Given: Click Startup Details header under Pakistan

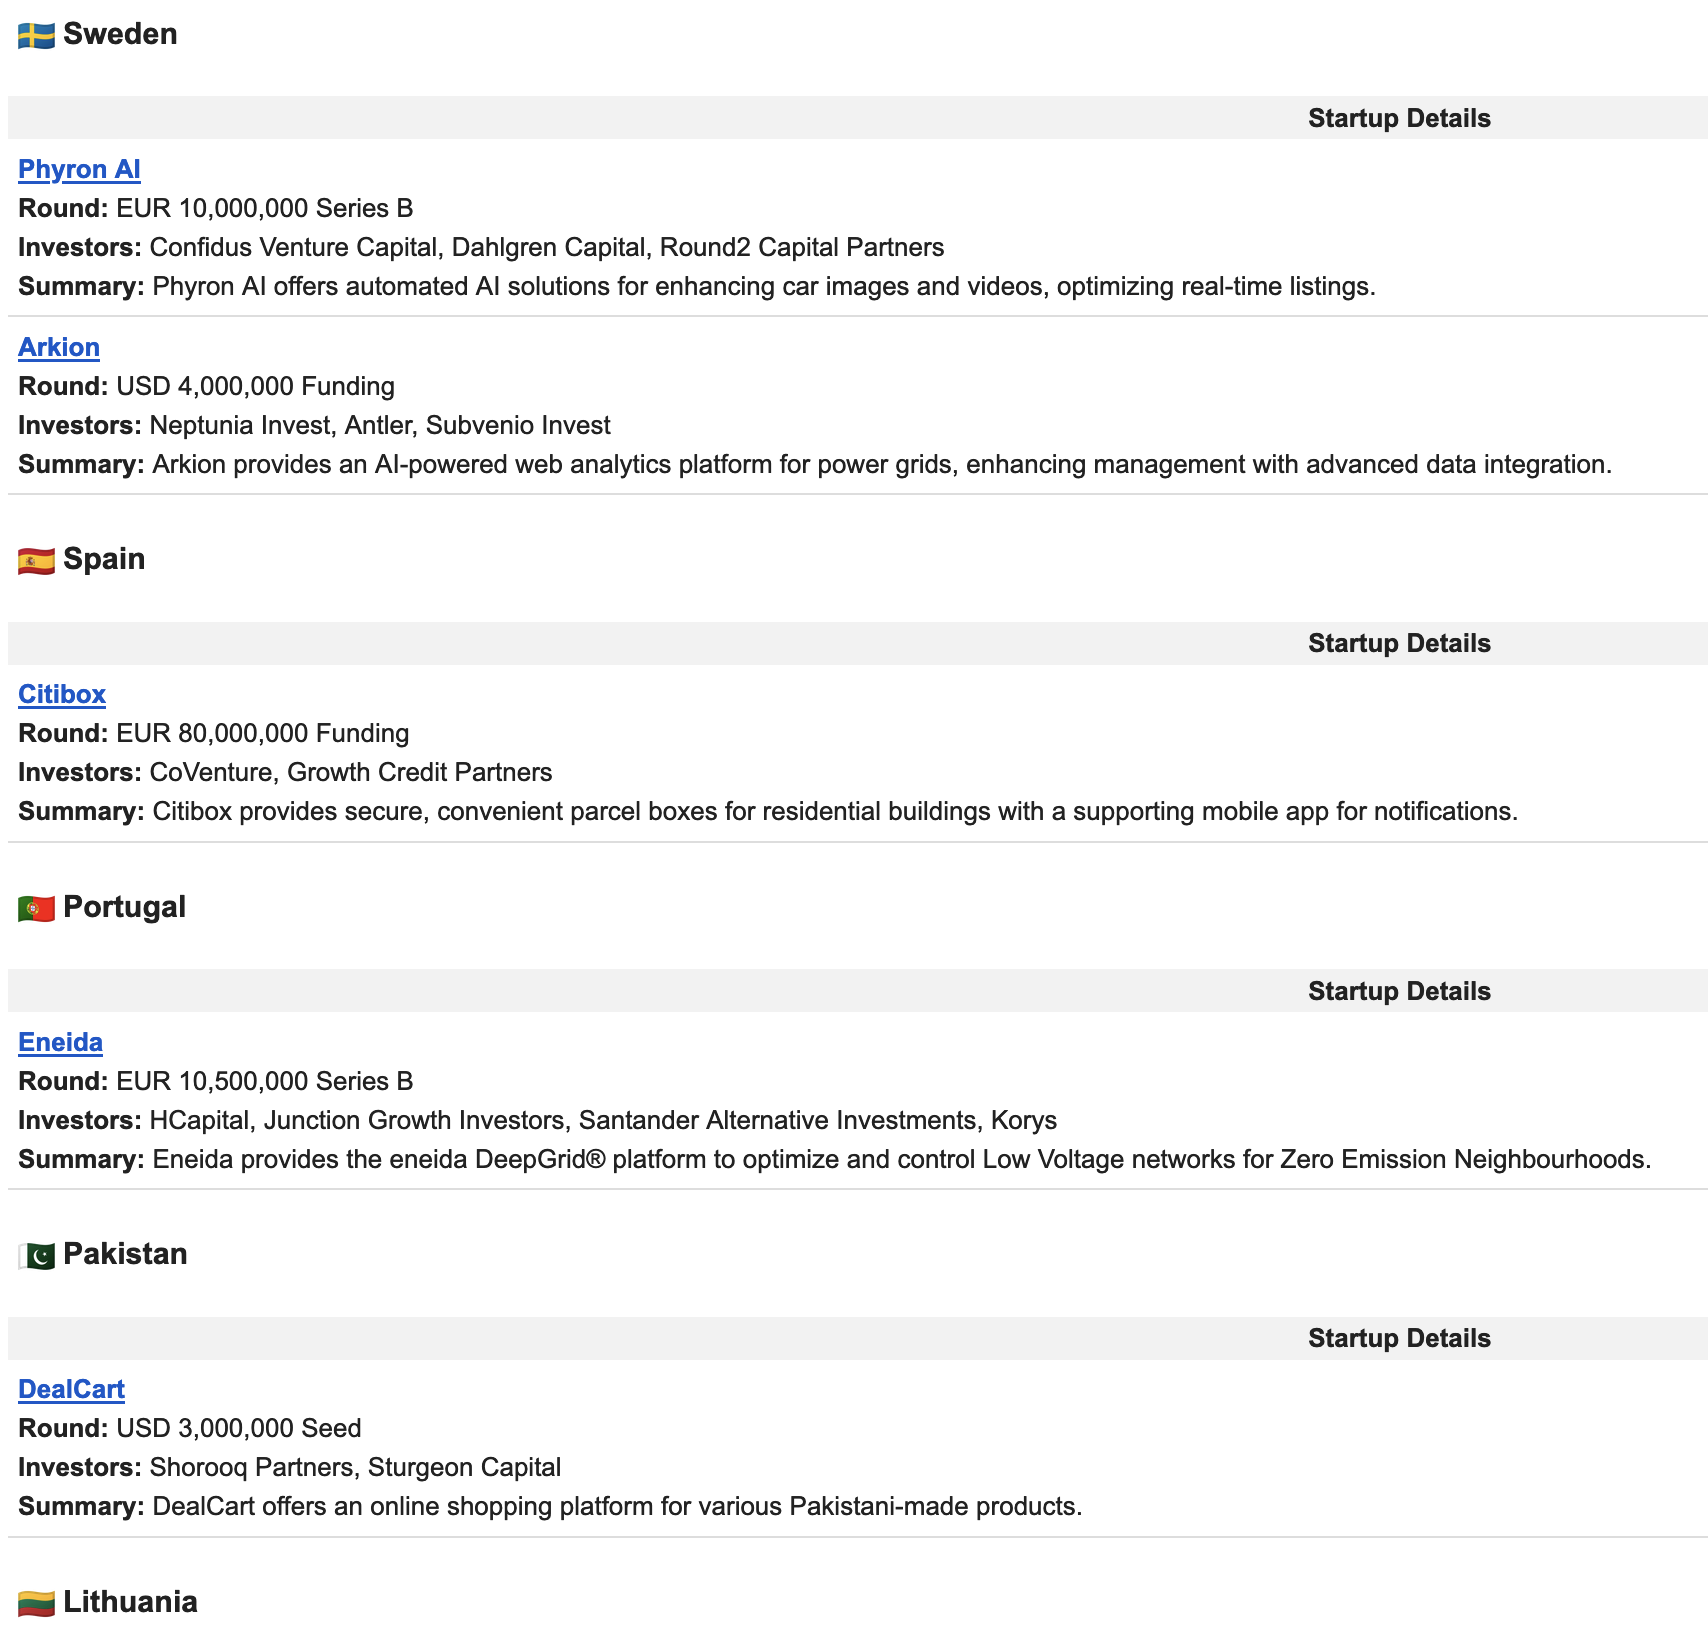Looking at the screenshot, I should tap(1398, 1338).
